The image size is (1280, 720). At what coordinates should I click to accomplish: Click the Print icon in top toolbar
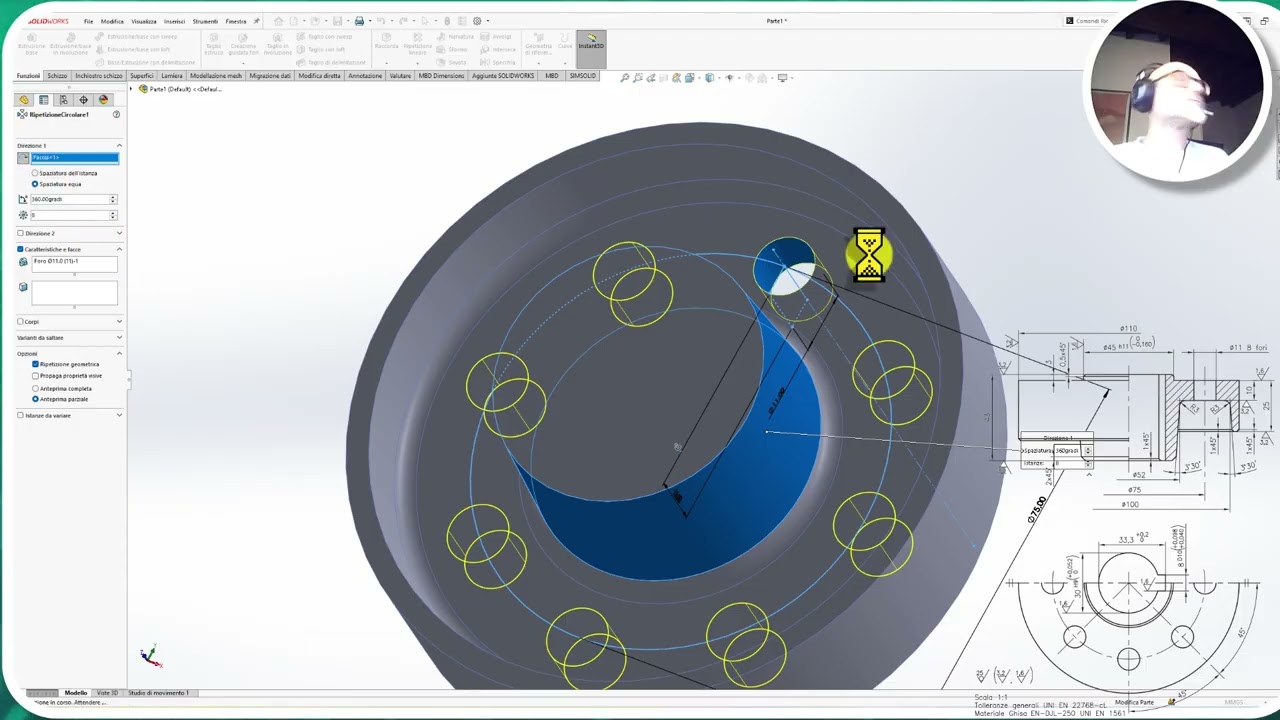[x=359, y=21]
